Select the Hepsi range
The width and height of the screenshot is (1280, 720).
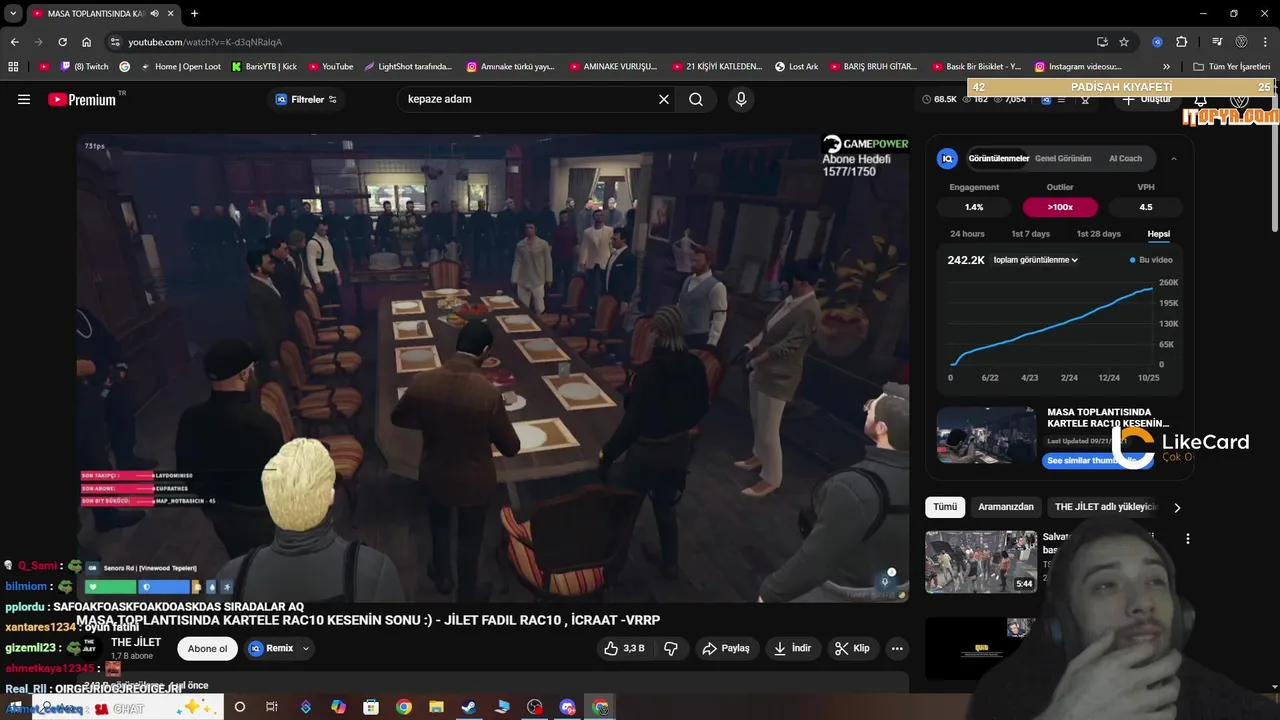[1158, 234]
